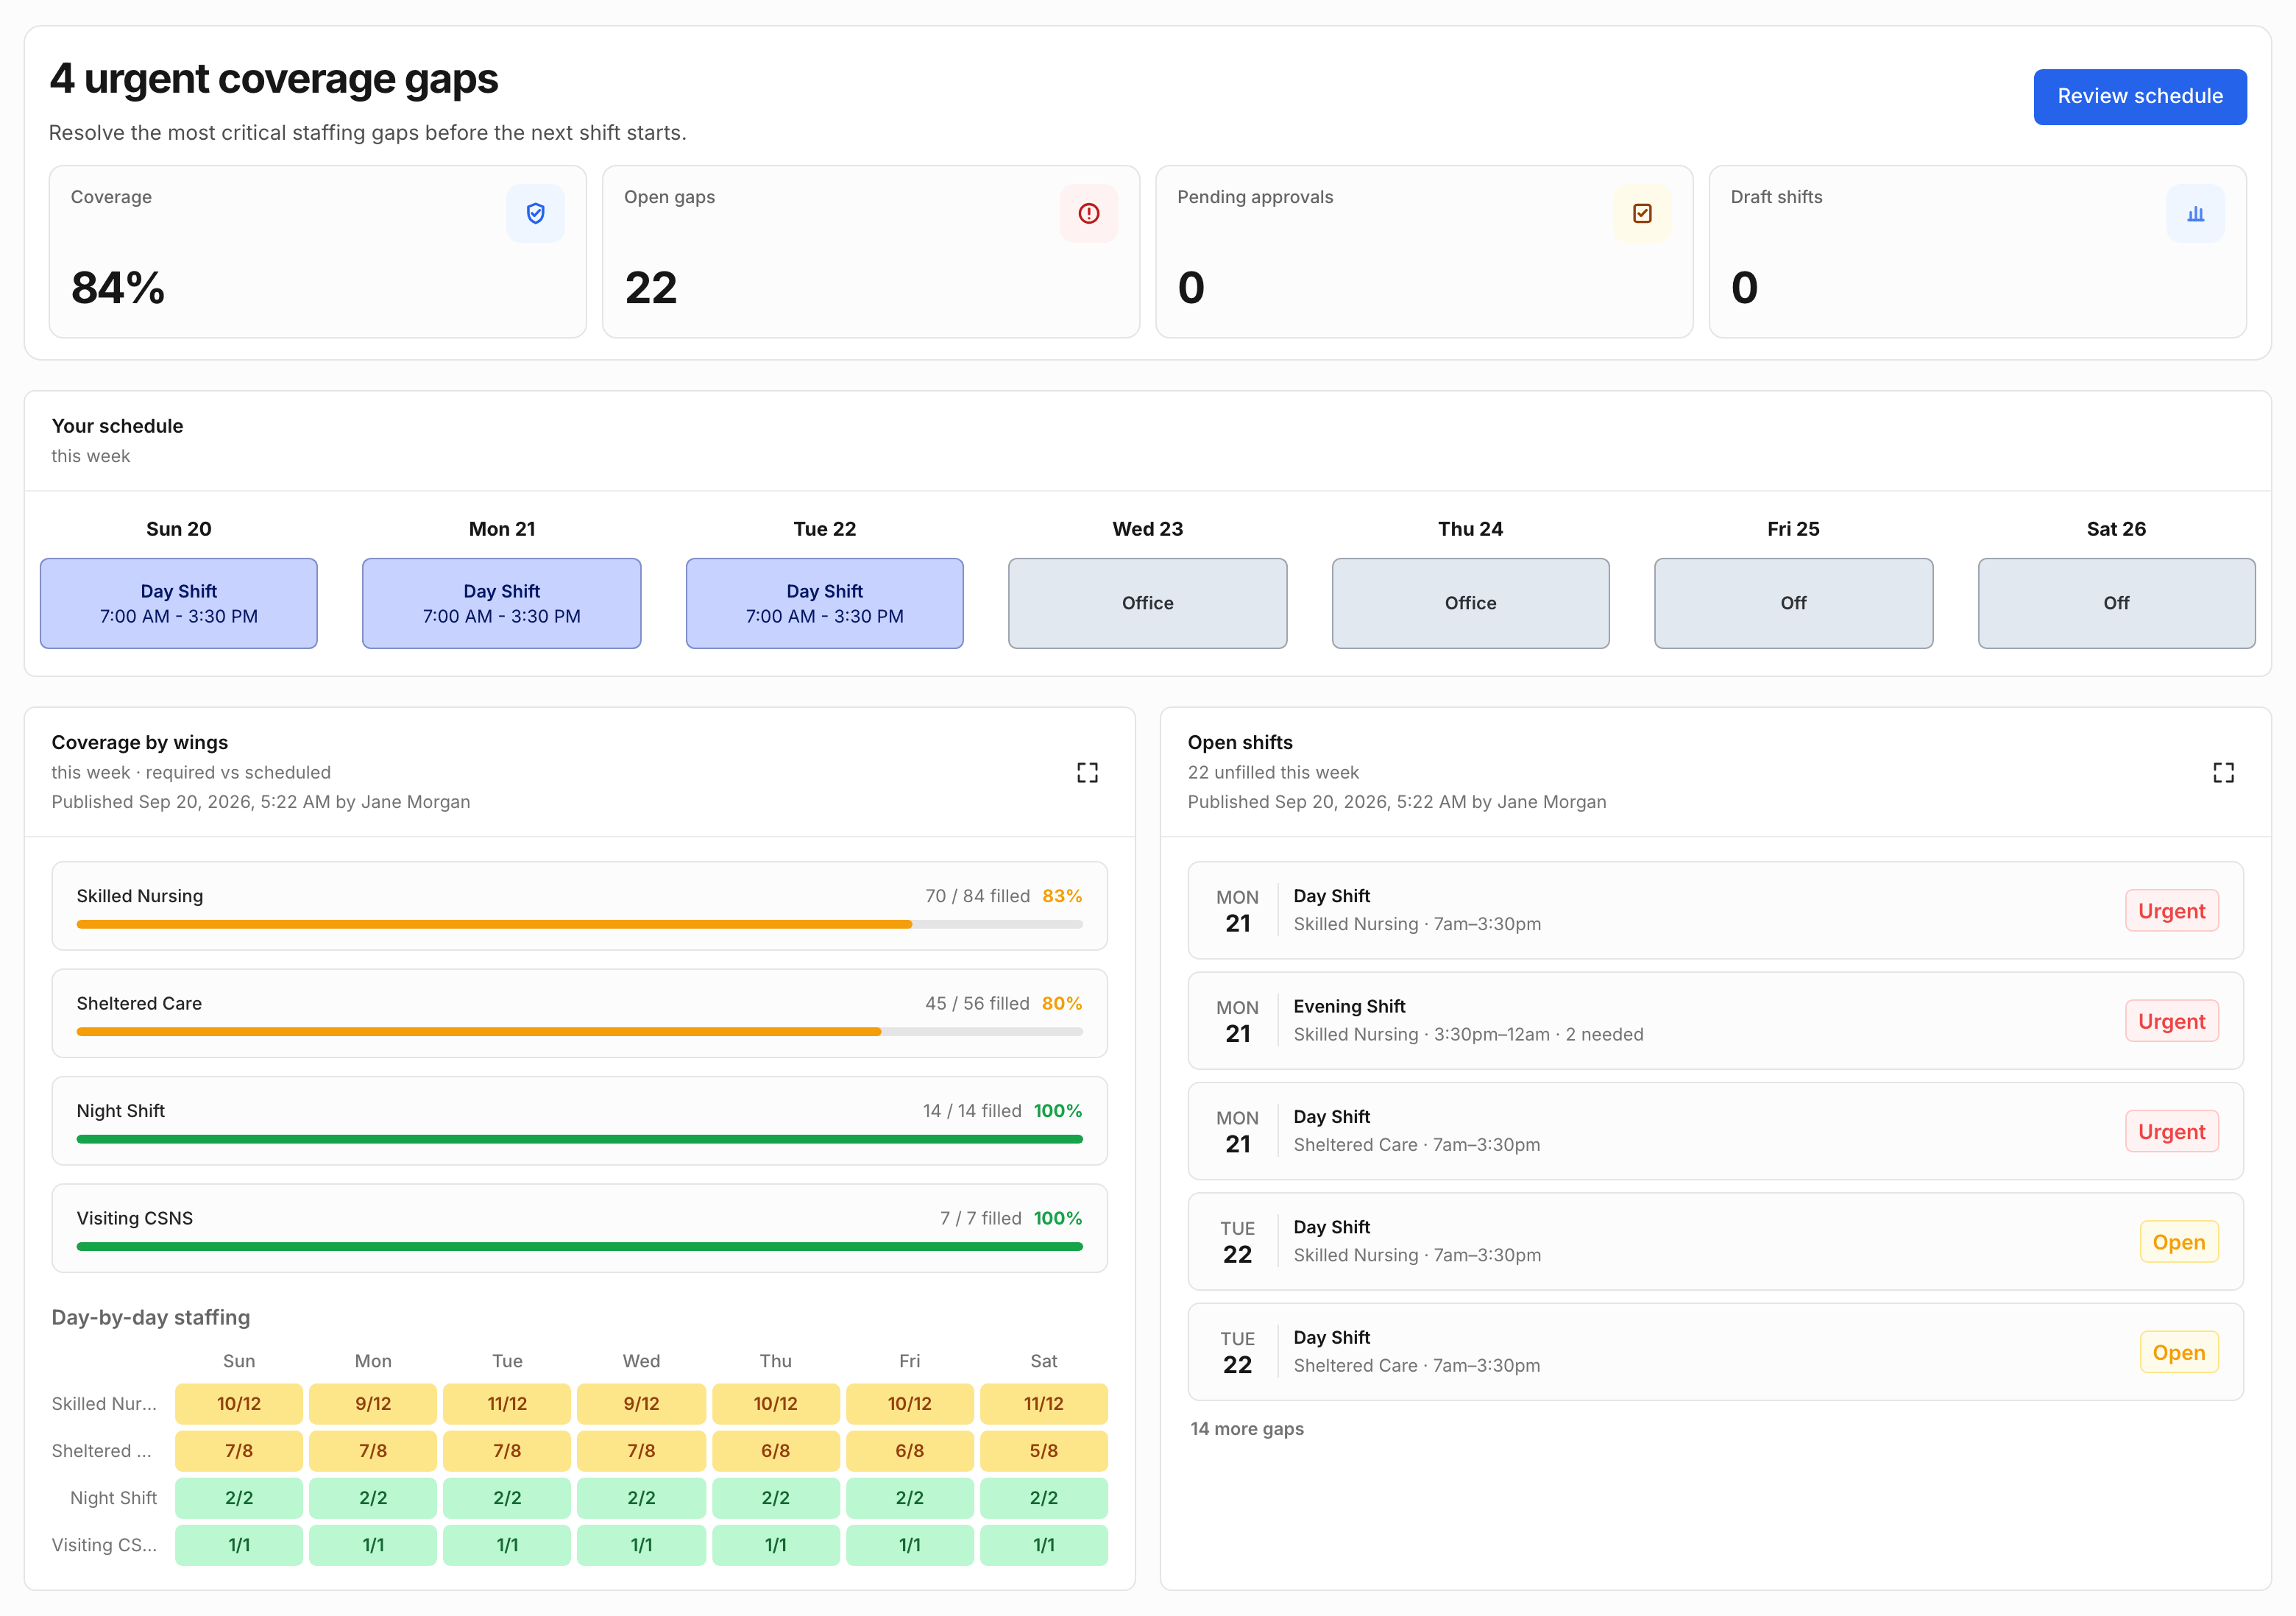Open the Mon 21 Day Shift card
Screen dimensions: 2296x1616
(x=502, y=603)
